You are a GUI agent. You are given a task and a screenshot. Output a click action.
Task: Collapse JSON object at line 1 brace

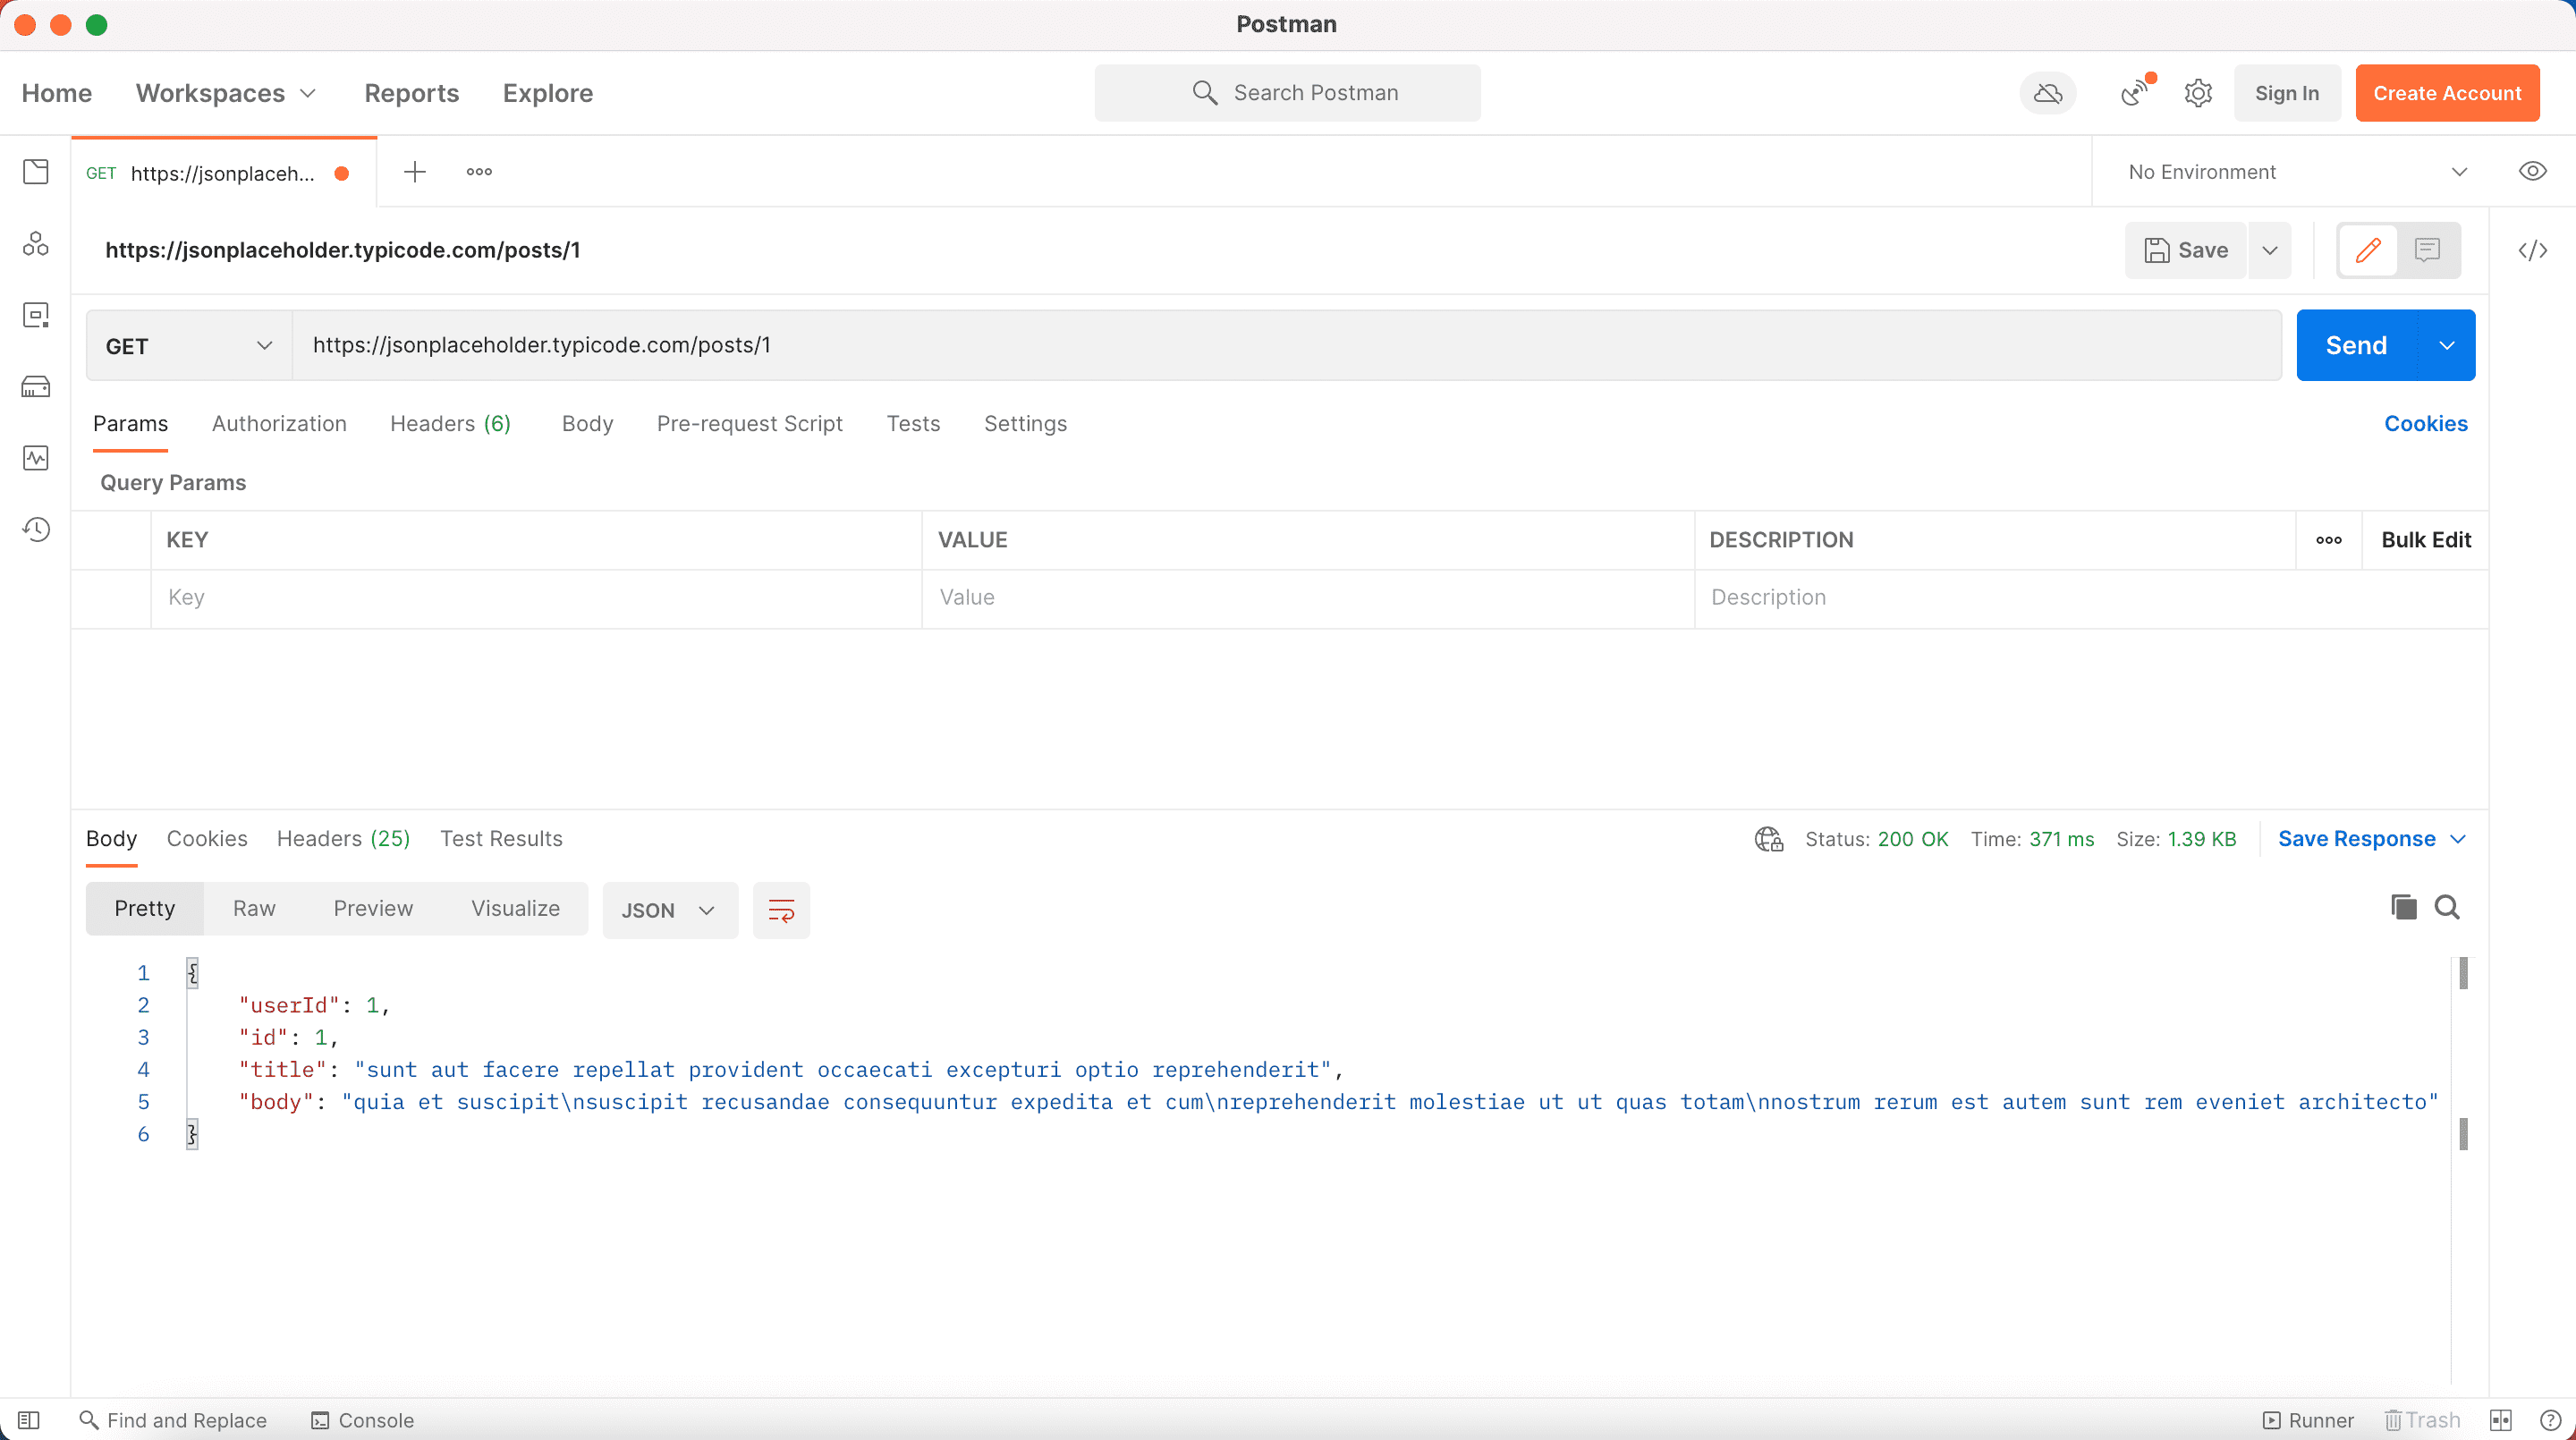(x=192, y=972)
